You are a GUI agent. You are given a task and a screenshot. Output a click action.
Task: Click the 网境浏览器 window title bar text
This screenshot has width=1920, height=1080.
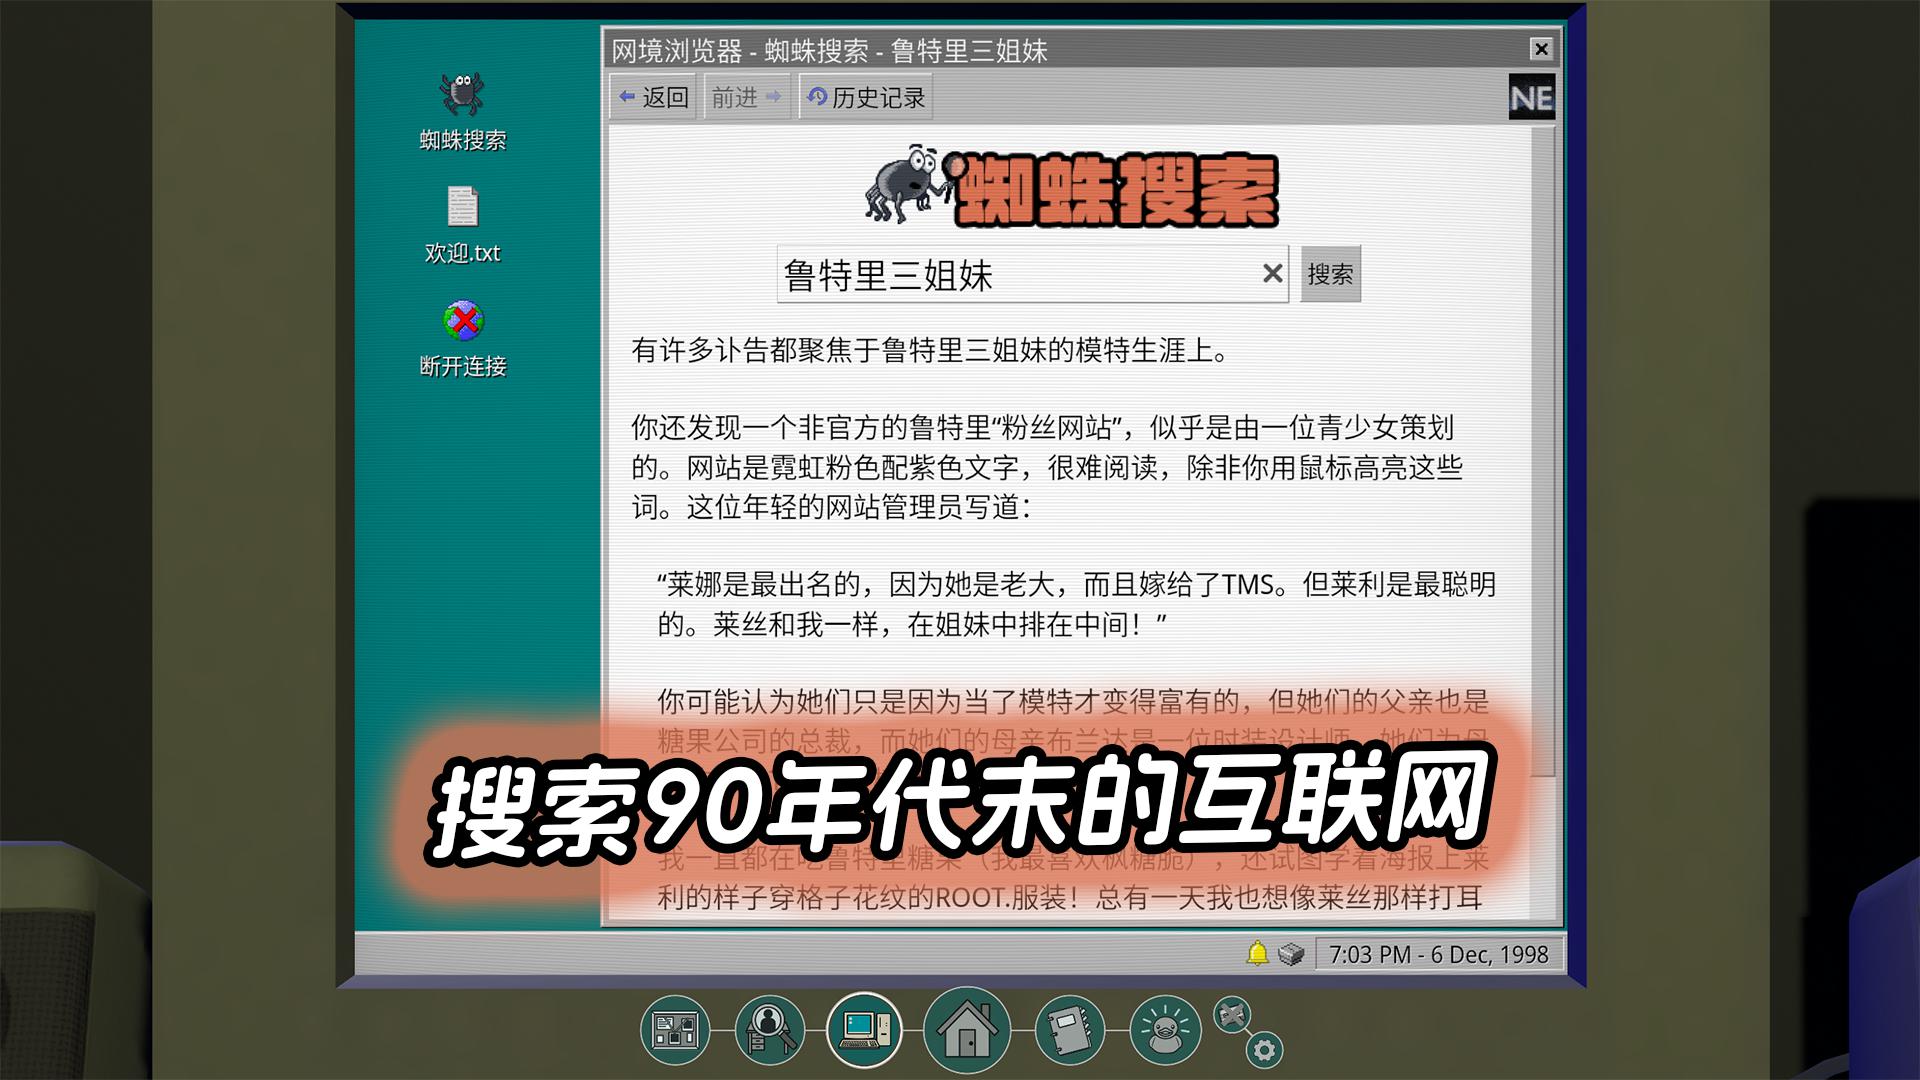tap(829, 50)
